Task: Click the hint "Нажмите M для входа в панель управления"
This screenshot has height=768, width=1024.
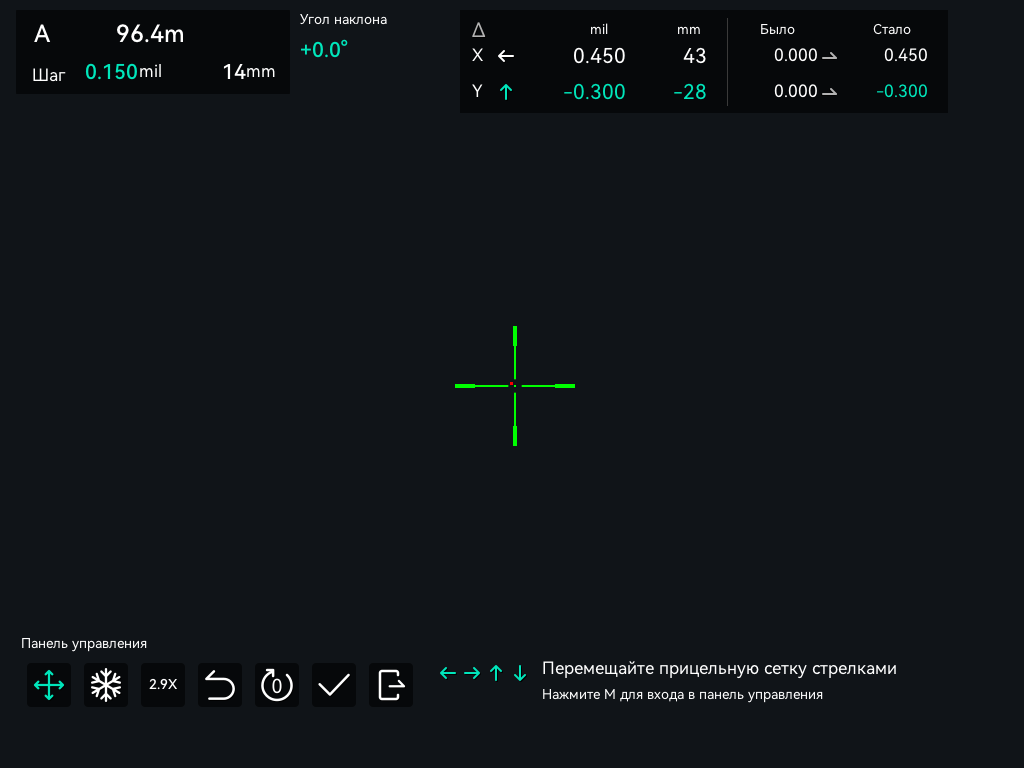Action: click(x=682, y=695)
